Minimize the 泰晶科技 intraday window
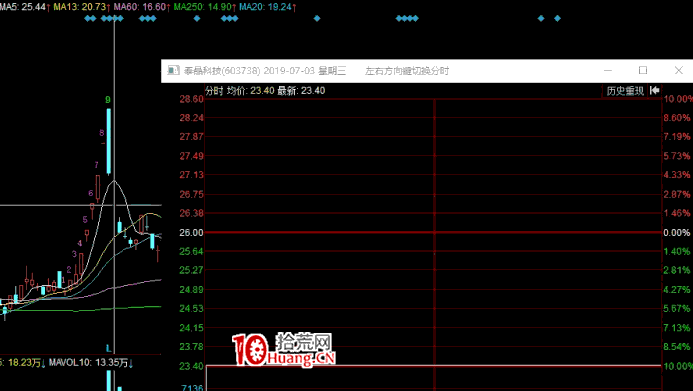This screenshot has width=693, height=391. [608, 71]
